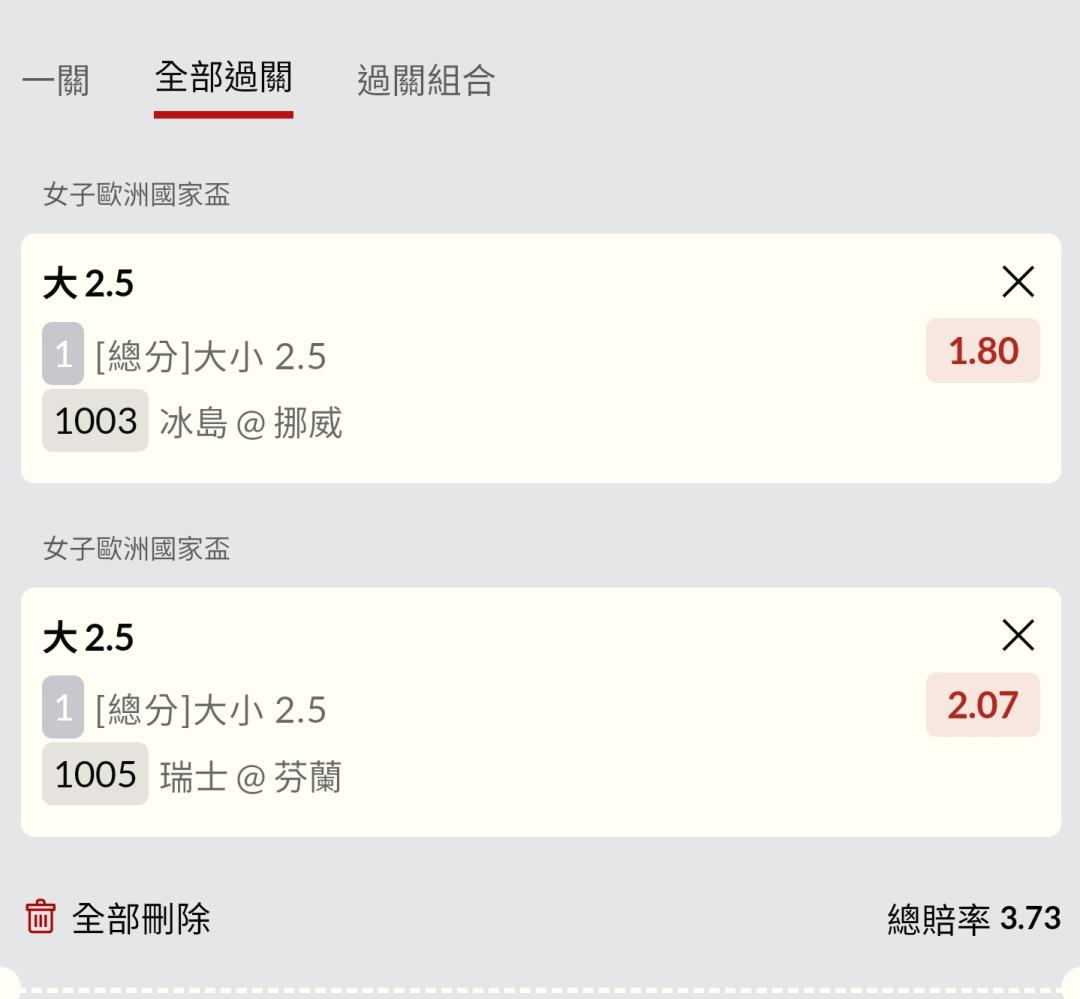Click the red trash can icon
1080x999 pixels.
pos(41,917)
